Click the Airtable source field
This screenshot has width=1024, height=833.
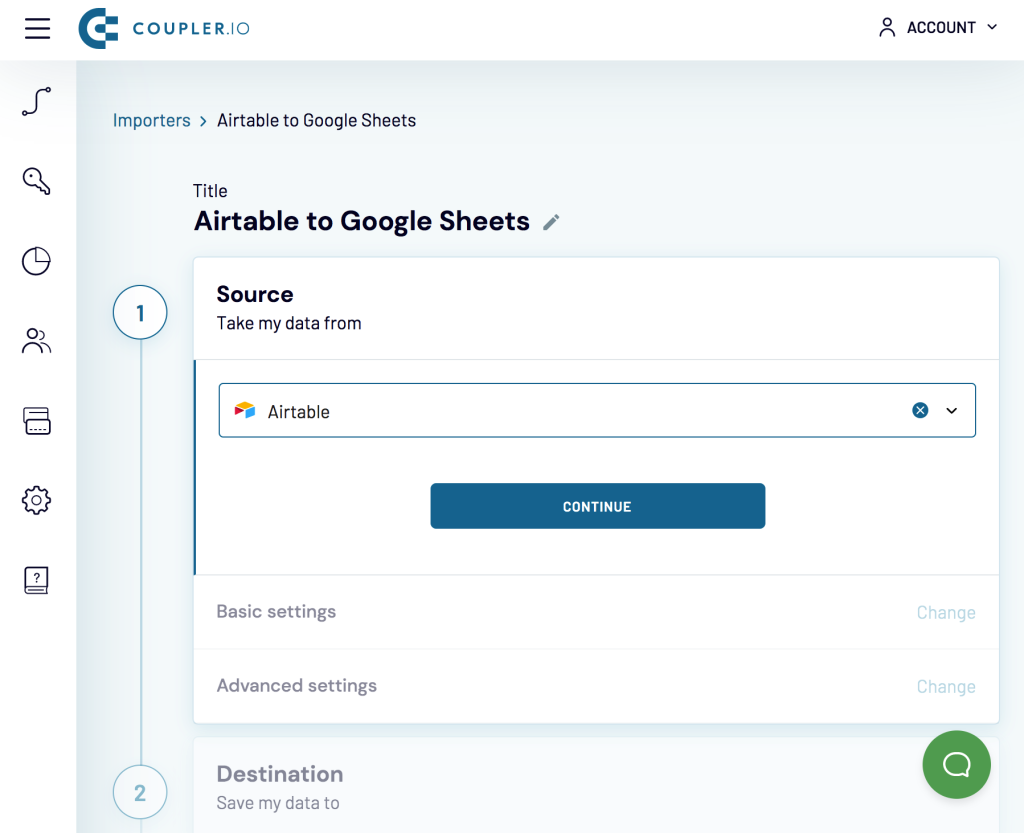tap(597, 410)
